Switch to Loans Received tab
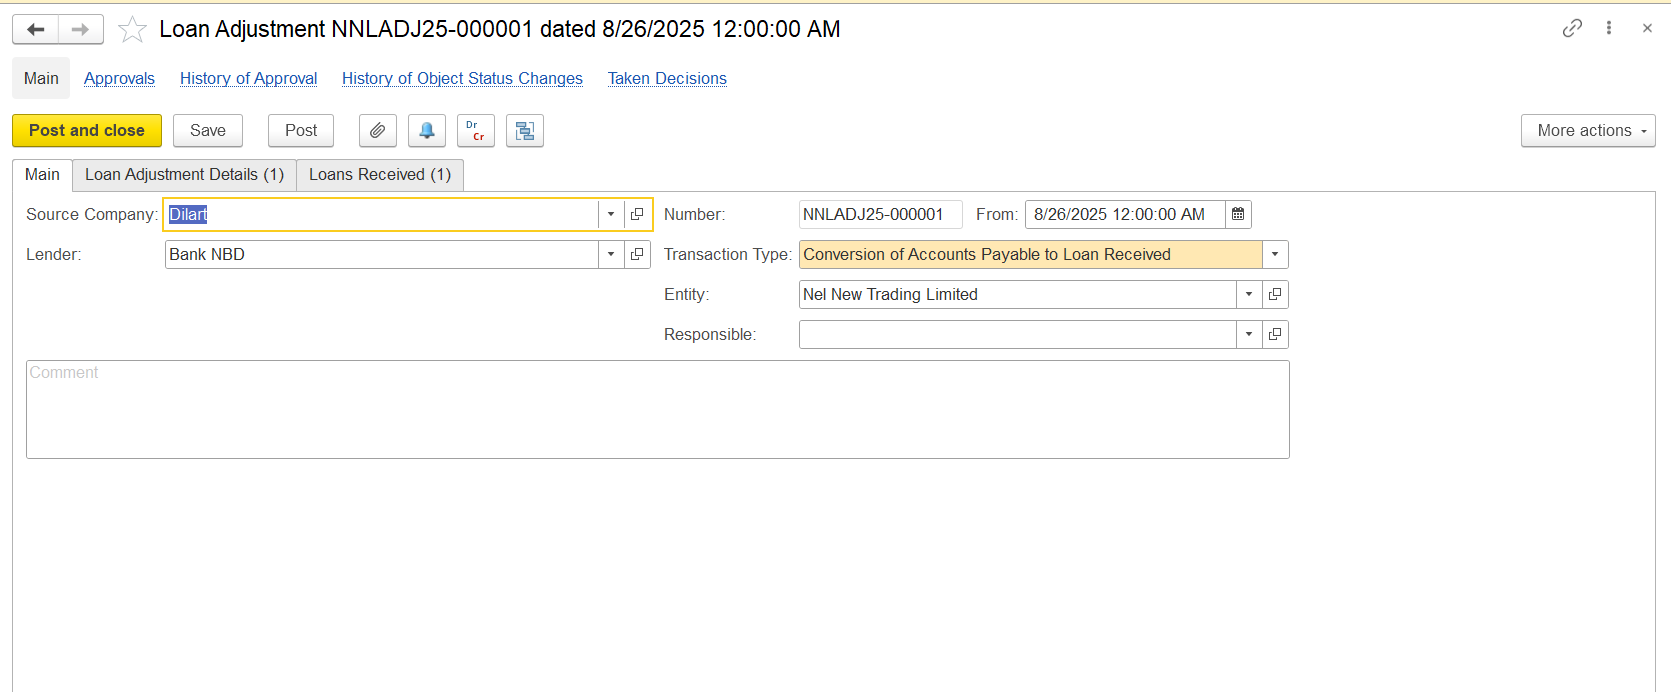The height and width of the screenshot is (692, 1671). pyautogui.click(x=379, y=174)
